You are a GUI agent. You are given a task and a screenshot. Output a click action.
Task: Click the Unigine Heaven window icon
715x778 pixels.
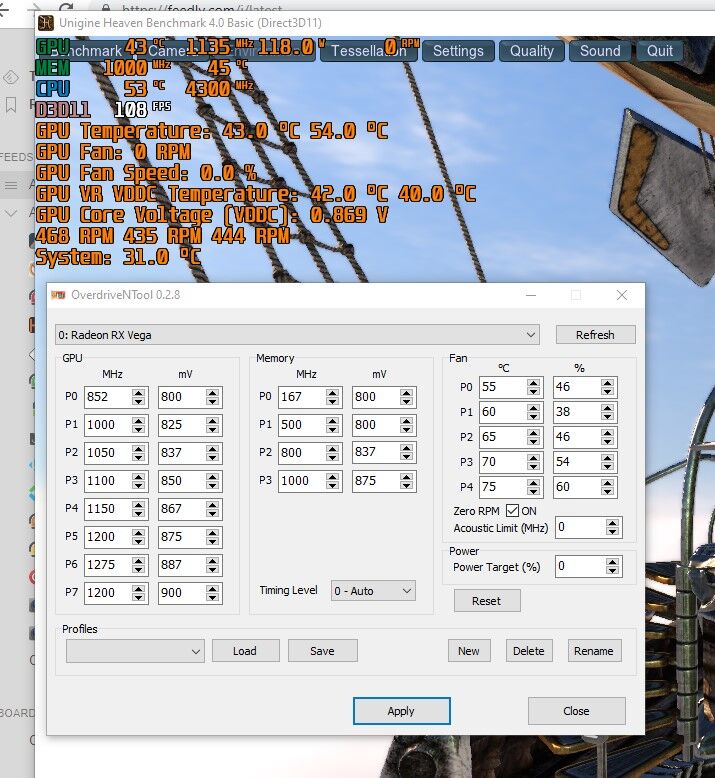click(47, 22)
